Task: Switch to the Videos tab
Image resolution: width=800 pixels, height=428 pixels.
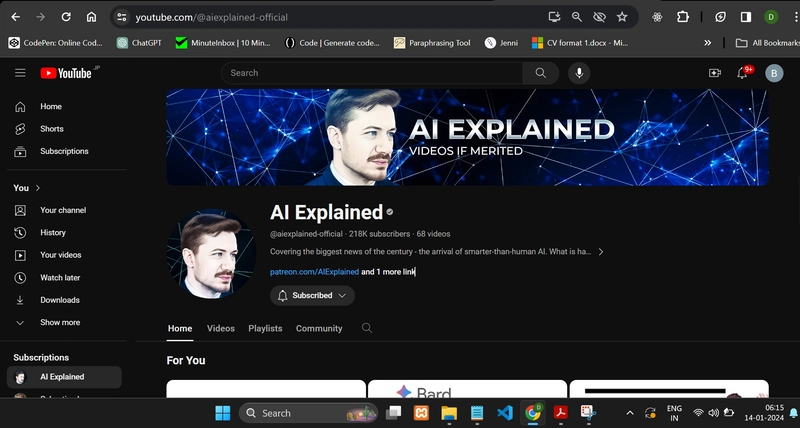Action: pos(221,329)
